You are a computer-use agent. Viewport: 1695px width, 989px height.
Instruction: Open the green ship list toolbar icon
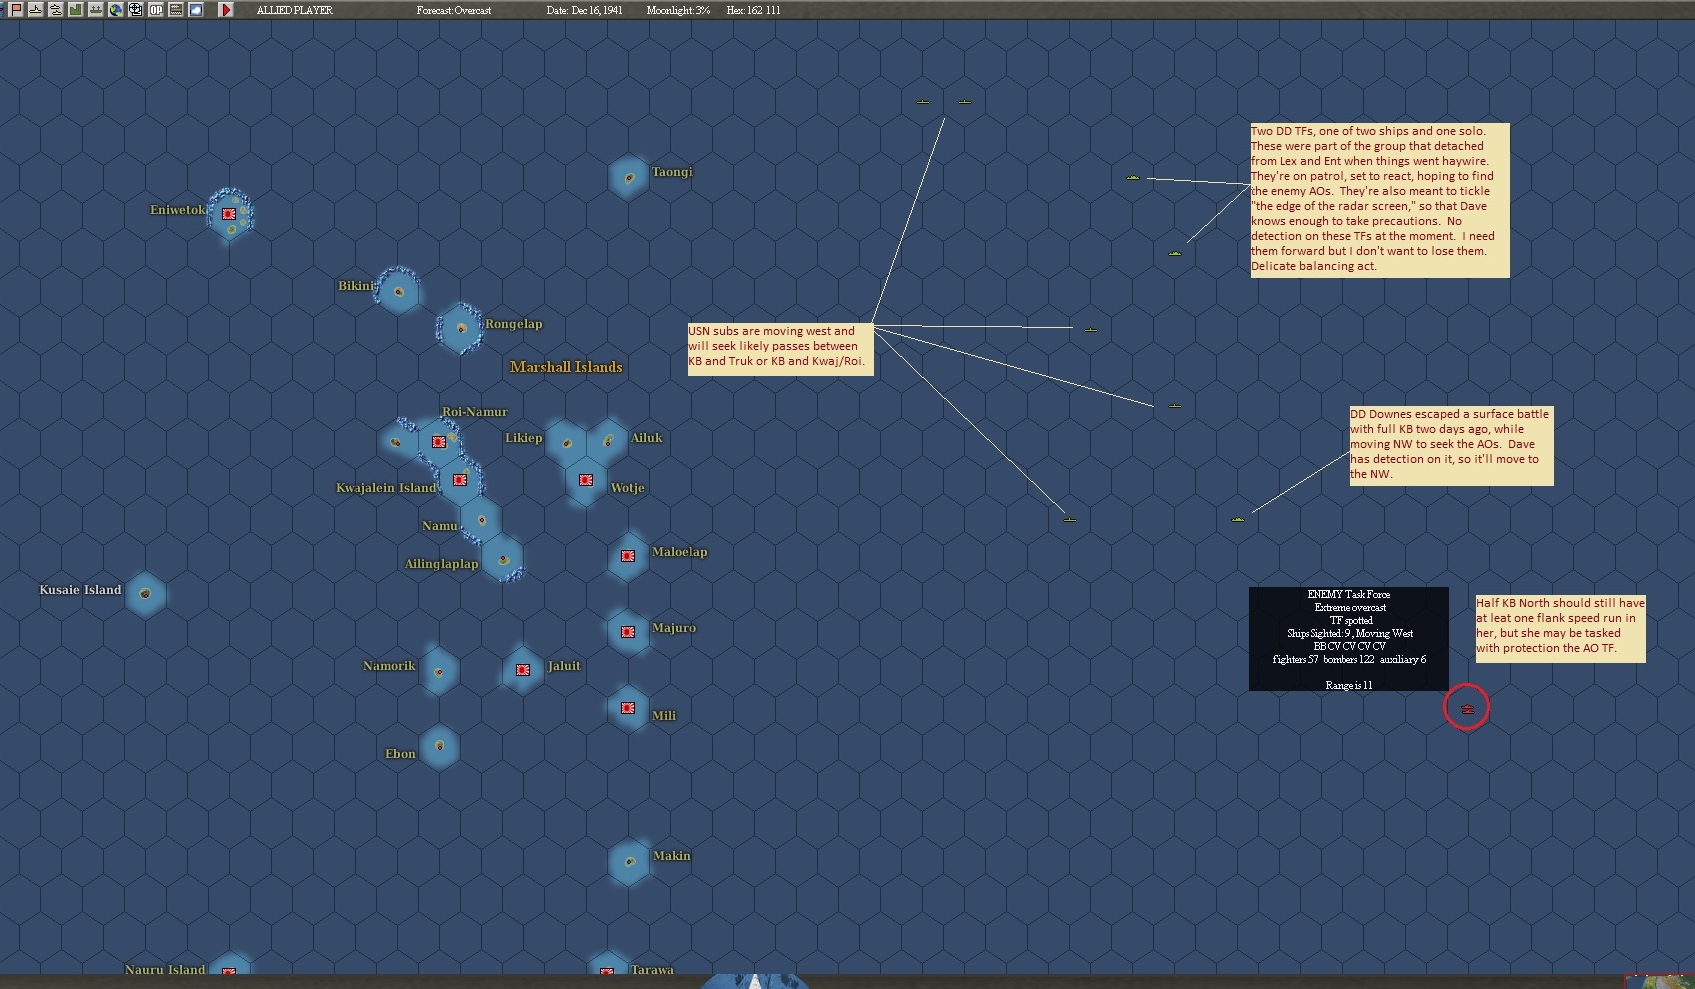96,10
